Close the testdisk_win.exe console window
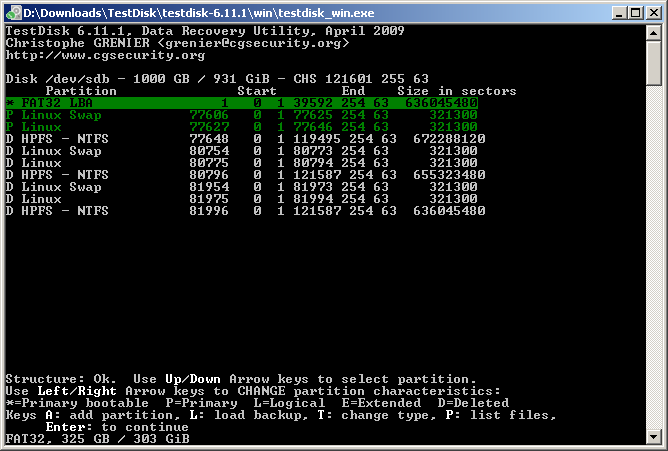This screenshot has height=451, width=668. pos(653,13)
